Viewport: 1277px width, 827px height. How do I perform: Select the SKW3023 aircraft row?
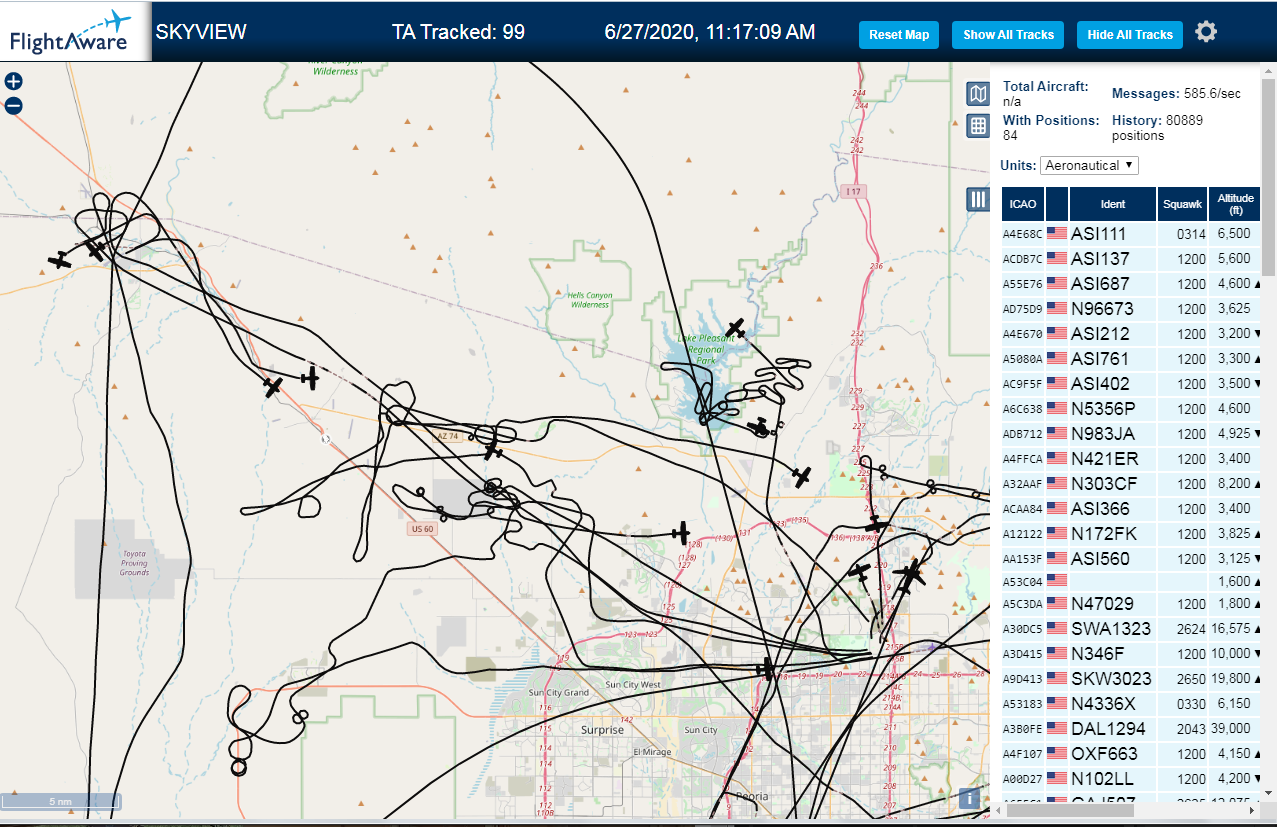tap(1132, 679)
